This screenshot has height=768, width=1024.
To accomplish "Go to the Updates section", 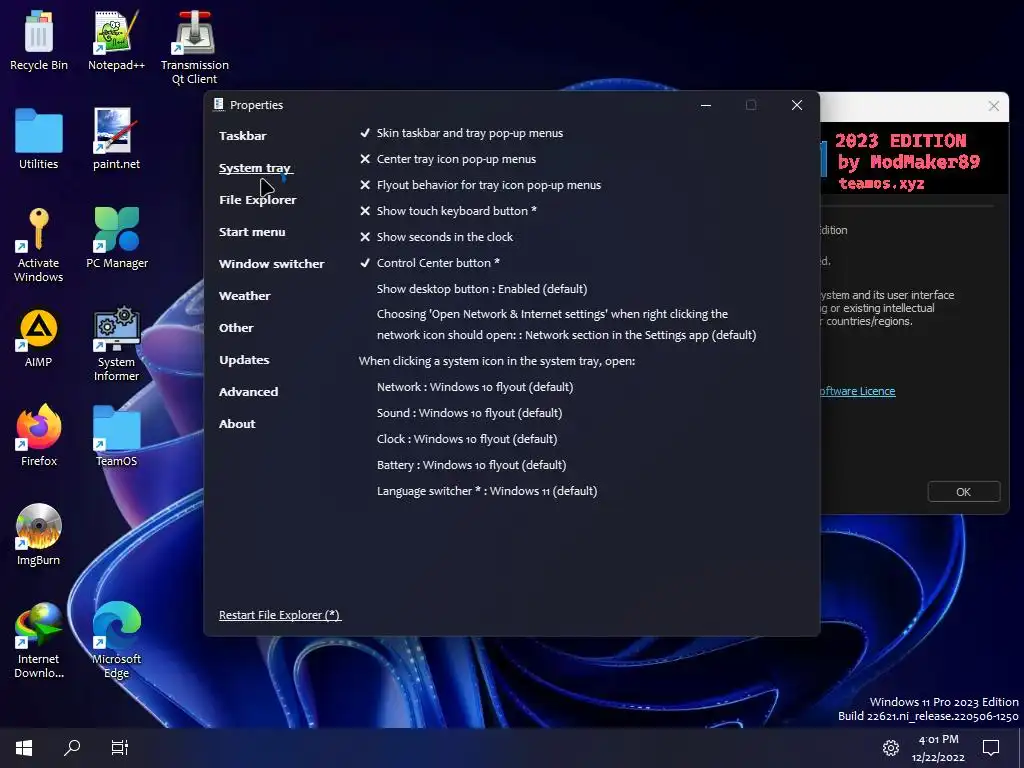I will (x=244, y=360).
